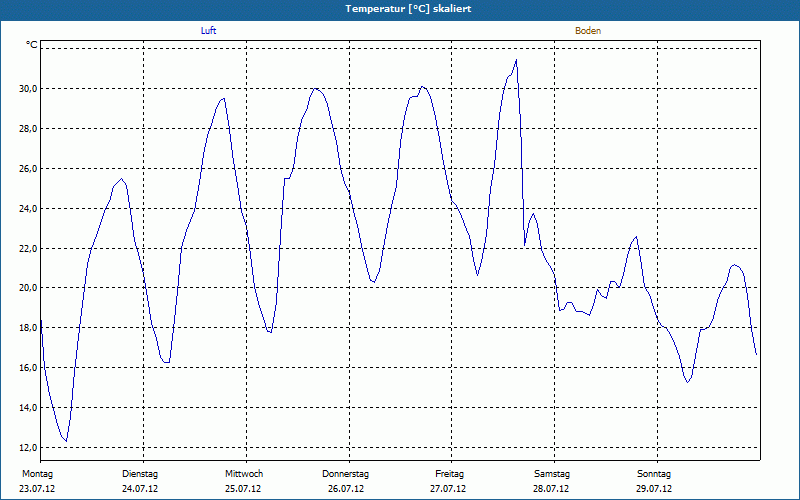Select the Freitag axis label
Viewport: 800px width, 500px height.
449,474
